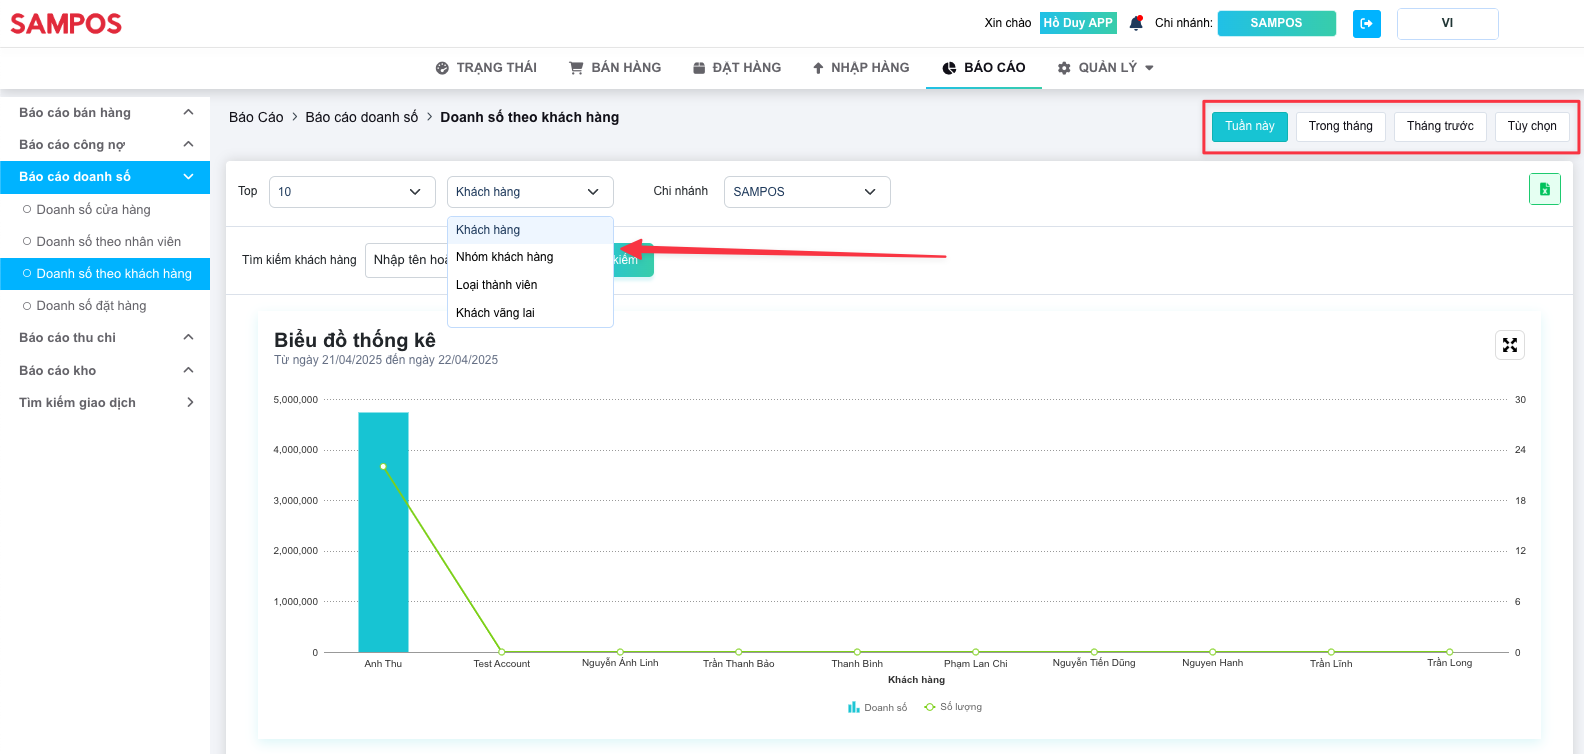Viewport: 1584px width, 754px height.
Task: Open the VI language selector
Action: (x=1447, y=23)
